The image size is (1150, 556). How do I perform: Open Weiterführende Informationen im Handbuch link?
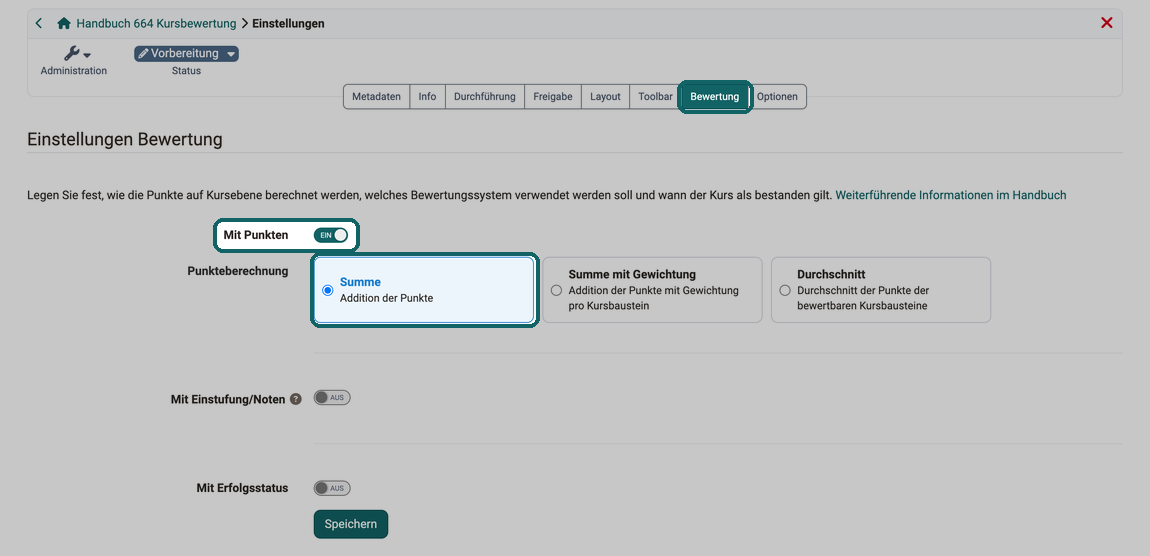tap(951, 195)
